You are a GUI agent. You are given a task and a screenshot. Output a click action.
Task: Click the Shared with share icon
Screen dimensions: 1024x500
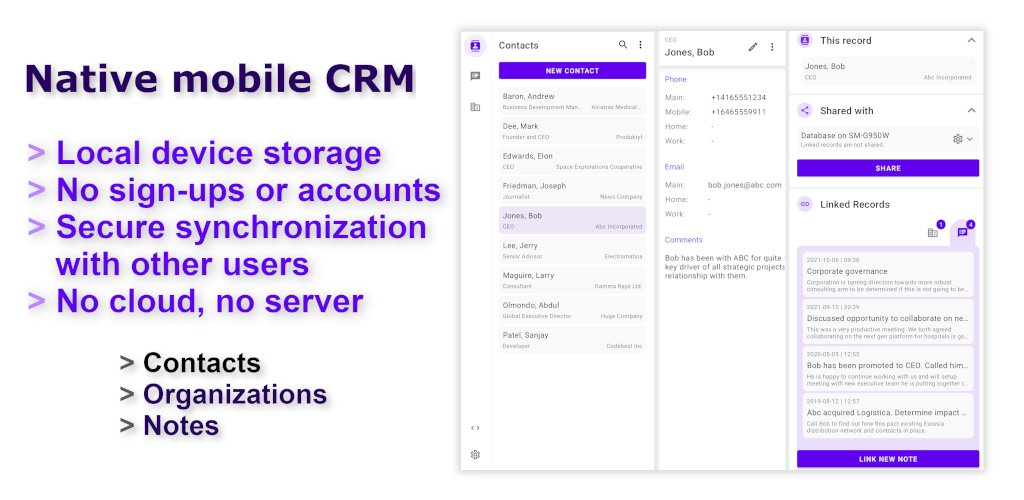tap(805, 111)
